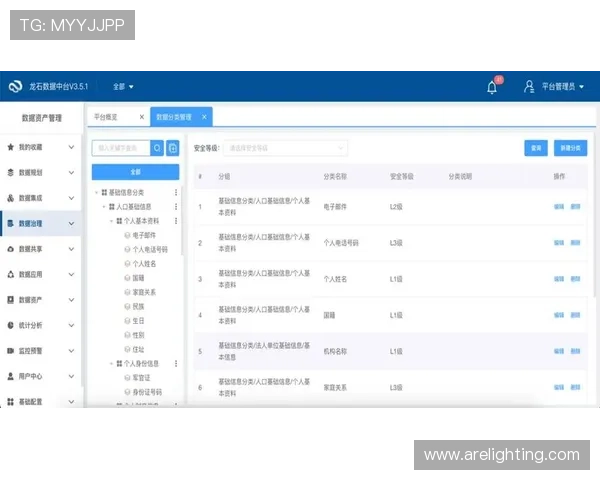
Task: Select 性别 in the category tree
Action: [x=138, y=335]
